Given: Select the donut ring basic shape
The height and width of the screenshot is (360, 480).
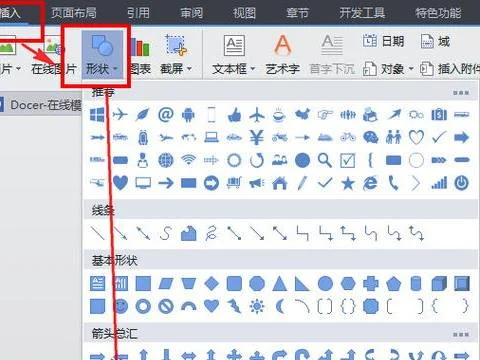Looking at the screenshot, I should pyautogui.click(x=143, y=306).
